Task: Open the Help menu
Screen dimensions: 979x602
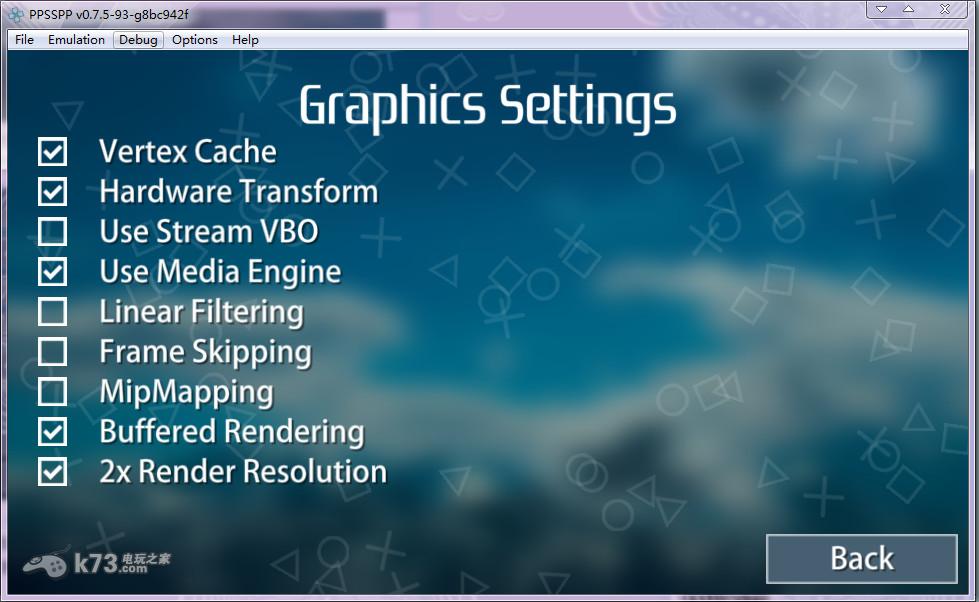Action: click(x=245, y=40)
